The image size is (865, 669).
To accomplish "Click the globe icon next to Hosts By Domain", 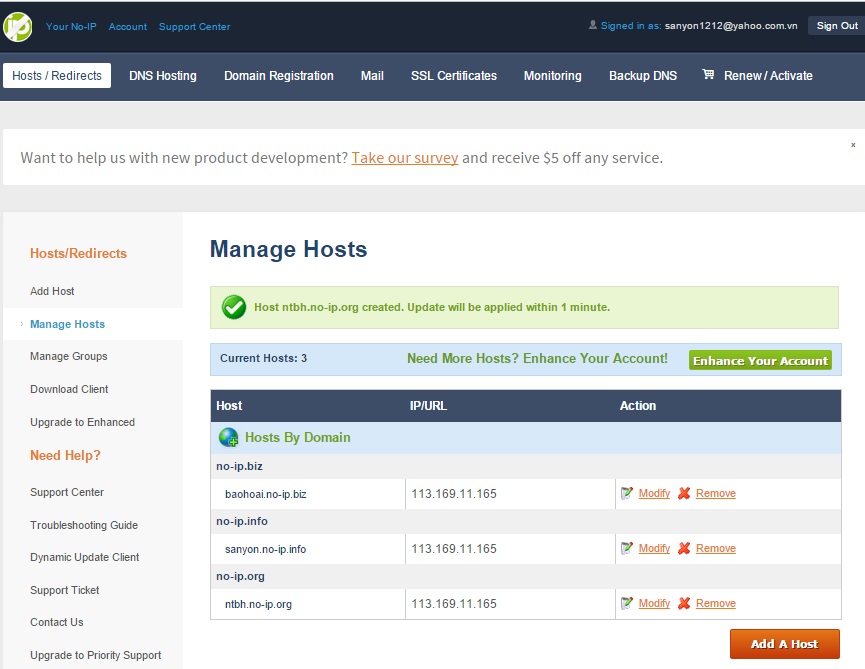I will tap(228, 437).
